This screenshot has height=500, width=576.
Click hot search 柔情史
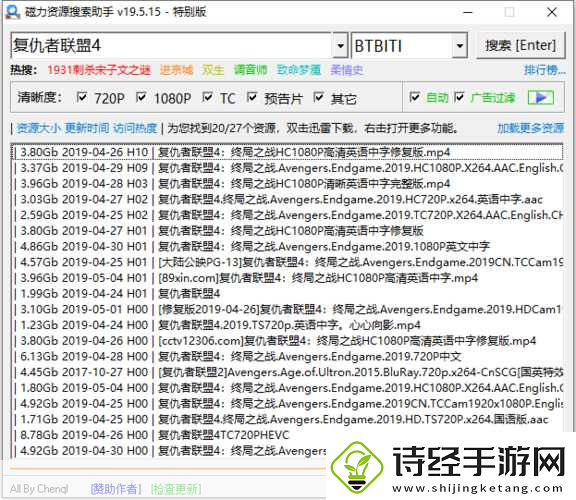[347, 69]
